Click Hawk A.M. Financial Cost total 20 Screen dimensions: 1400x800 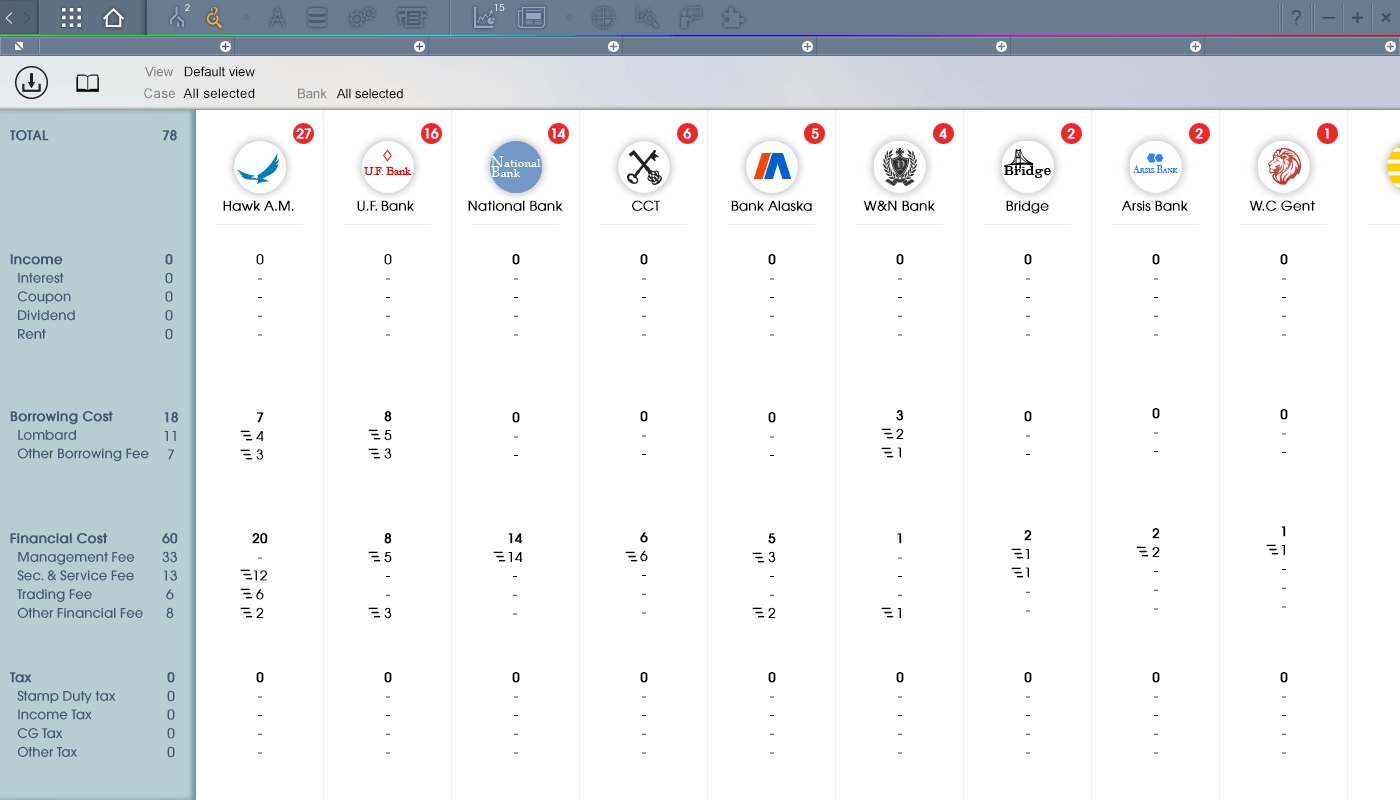(260, 539)
